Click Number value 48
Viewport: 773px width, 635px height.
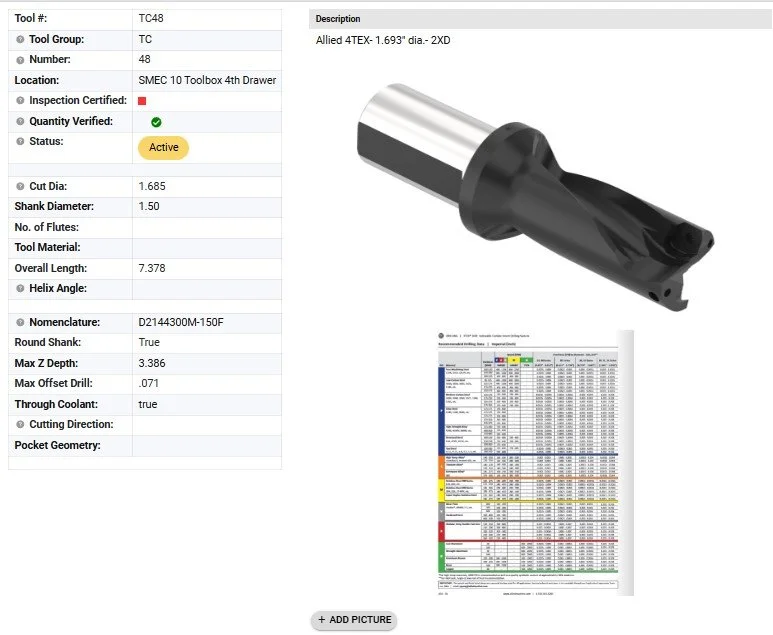pos(144,59)
